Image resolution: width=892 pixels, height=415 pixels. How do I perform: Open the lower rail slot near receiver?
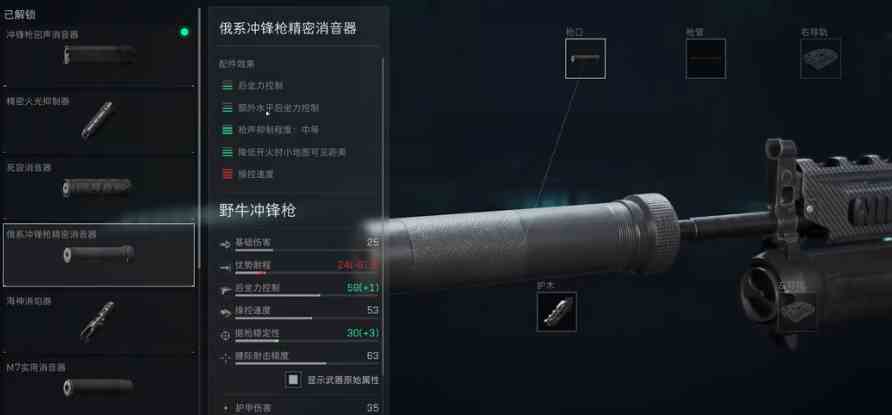[797, 312]
